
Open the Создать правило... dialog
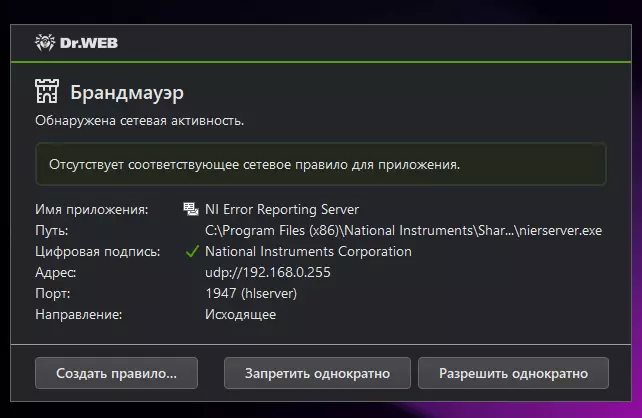pos(116,373)
